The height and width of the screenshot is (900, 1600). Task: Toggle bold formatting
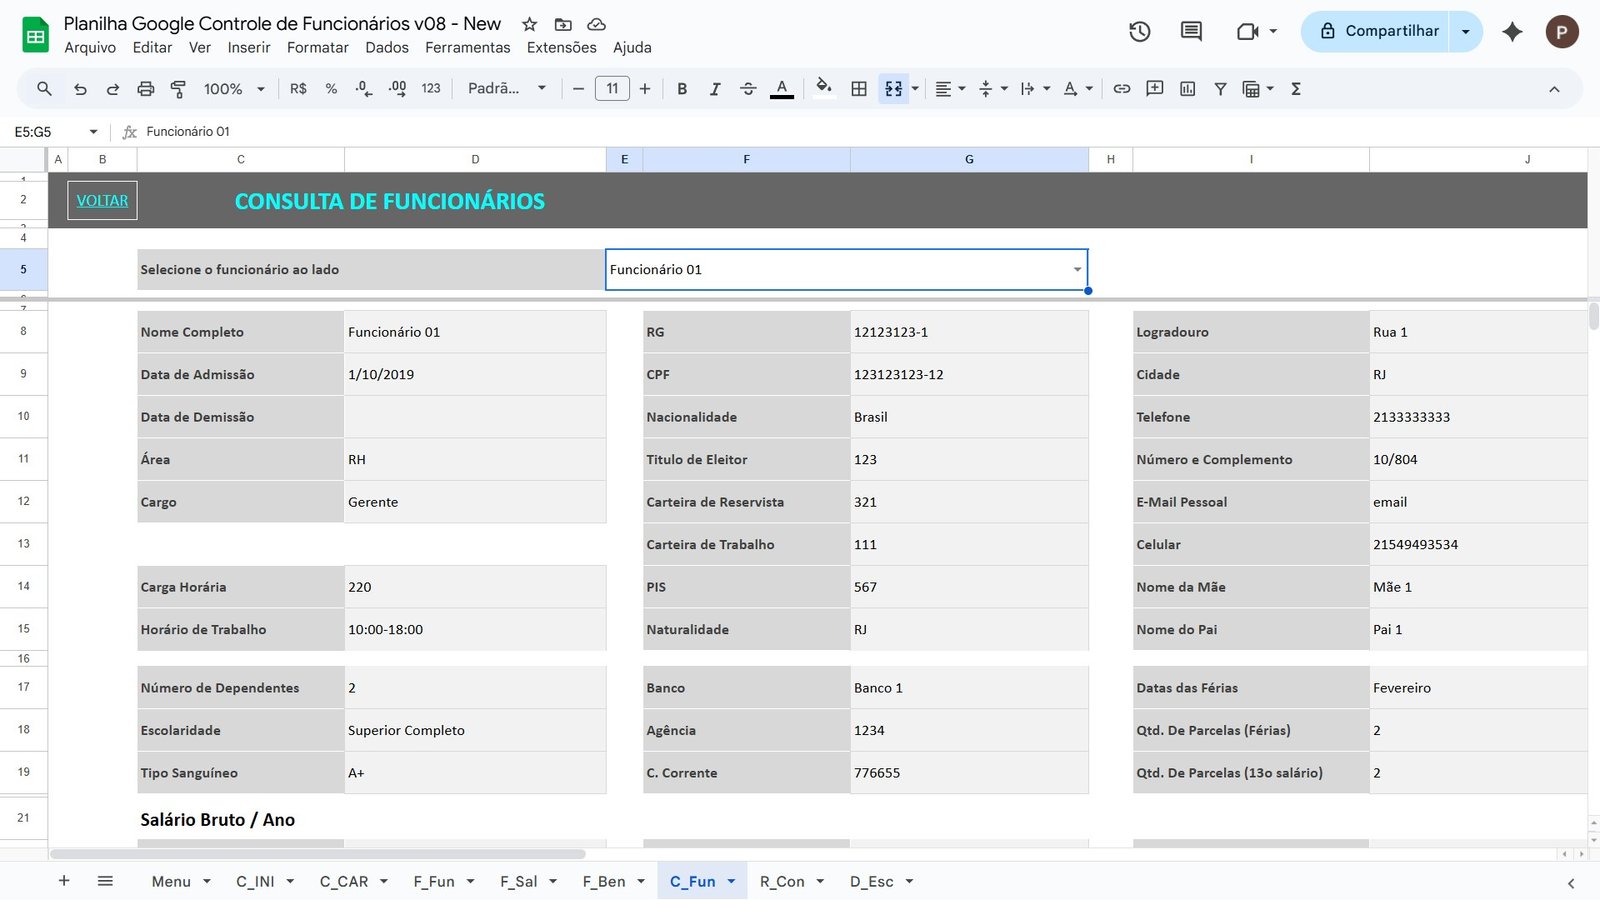click(682, 88)
